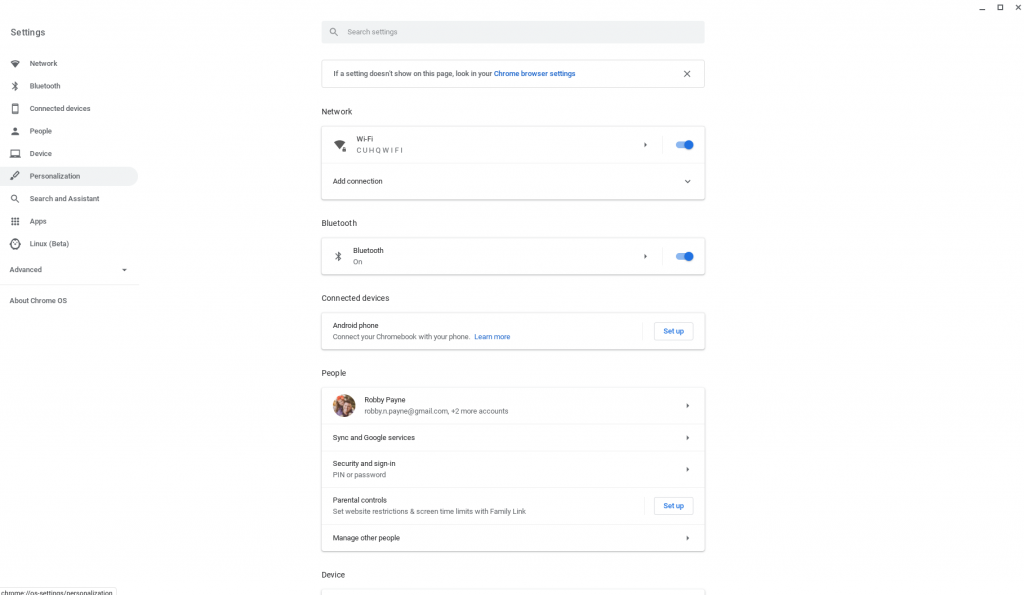Image resolution: width=1024 pixels, height=595 pixels.
Task: Expand the Advanced section in sidebar
Action: click(x=124, y=270)
